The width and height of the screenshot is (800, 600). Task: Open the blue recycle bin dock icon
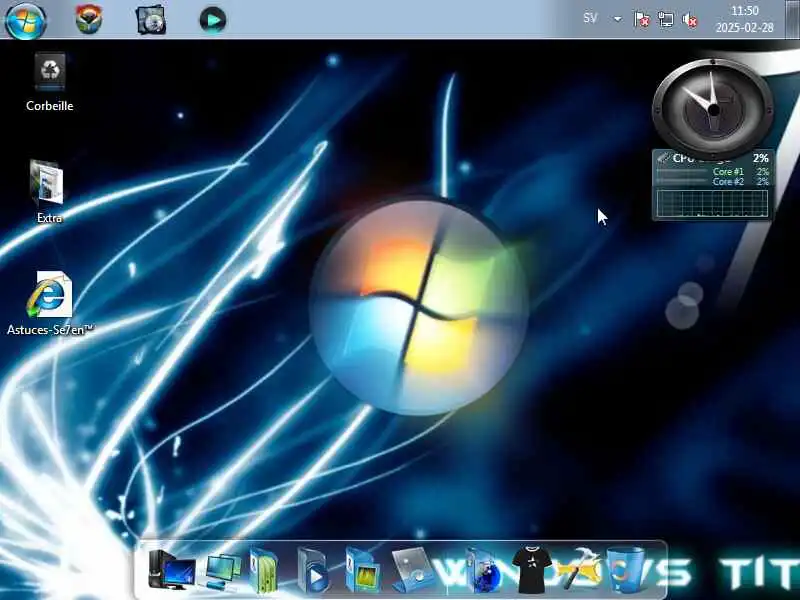point(625,569)
